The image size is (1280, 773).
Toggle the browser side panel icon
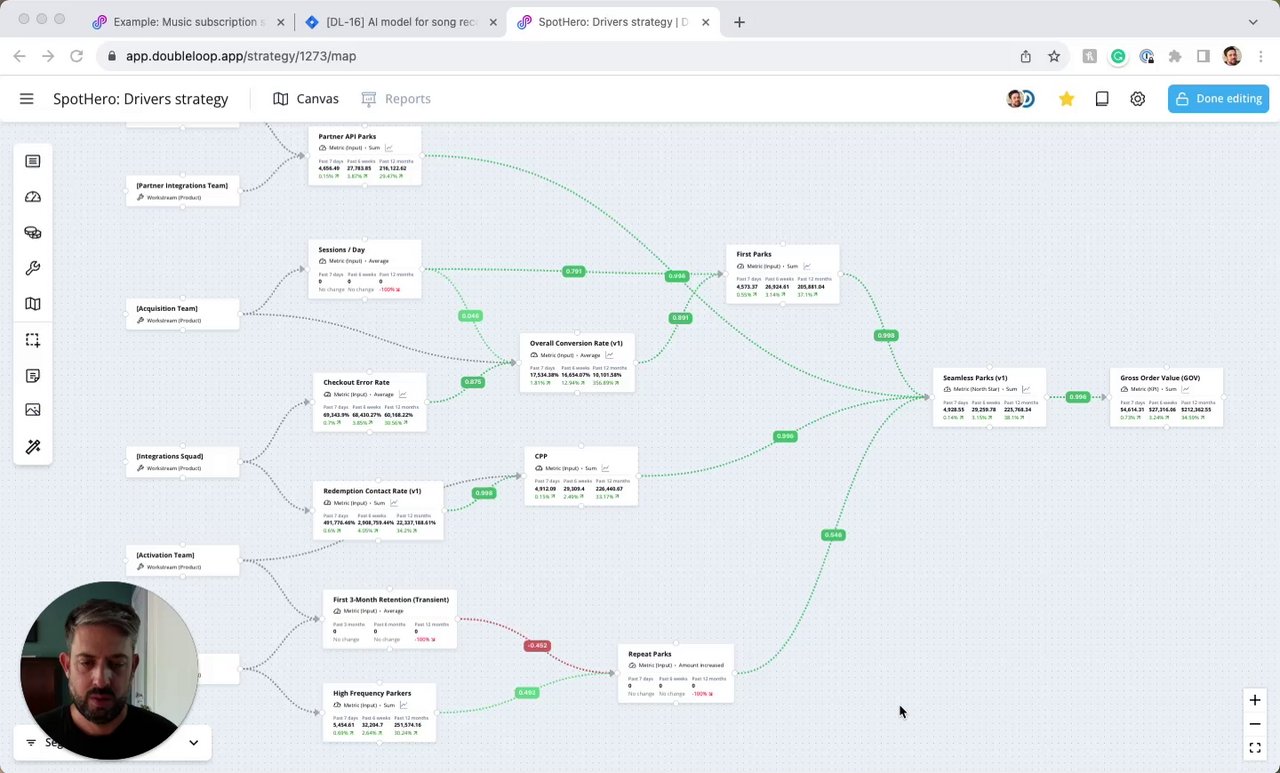coord(1203,57)
